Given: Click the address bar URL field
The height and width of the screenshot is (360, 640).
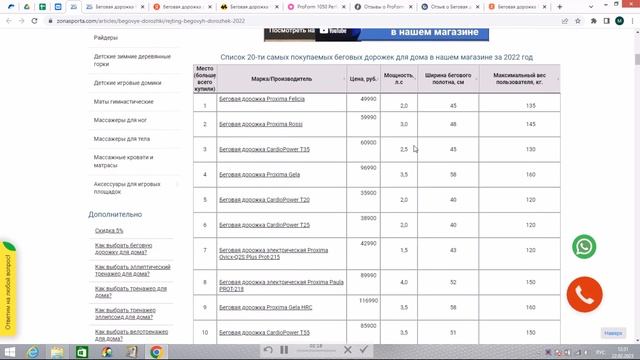Looking at the screenshot, I should (x=302, y=21).
